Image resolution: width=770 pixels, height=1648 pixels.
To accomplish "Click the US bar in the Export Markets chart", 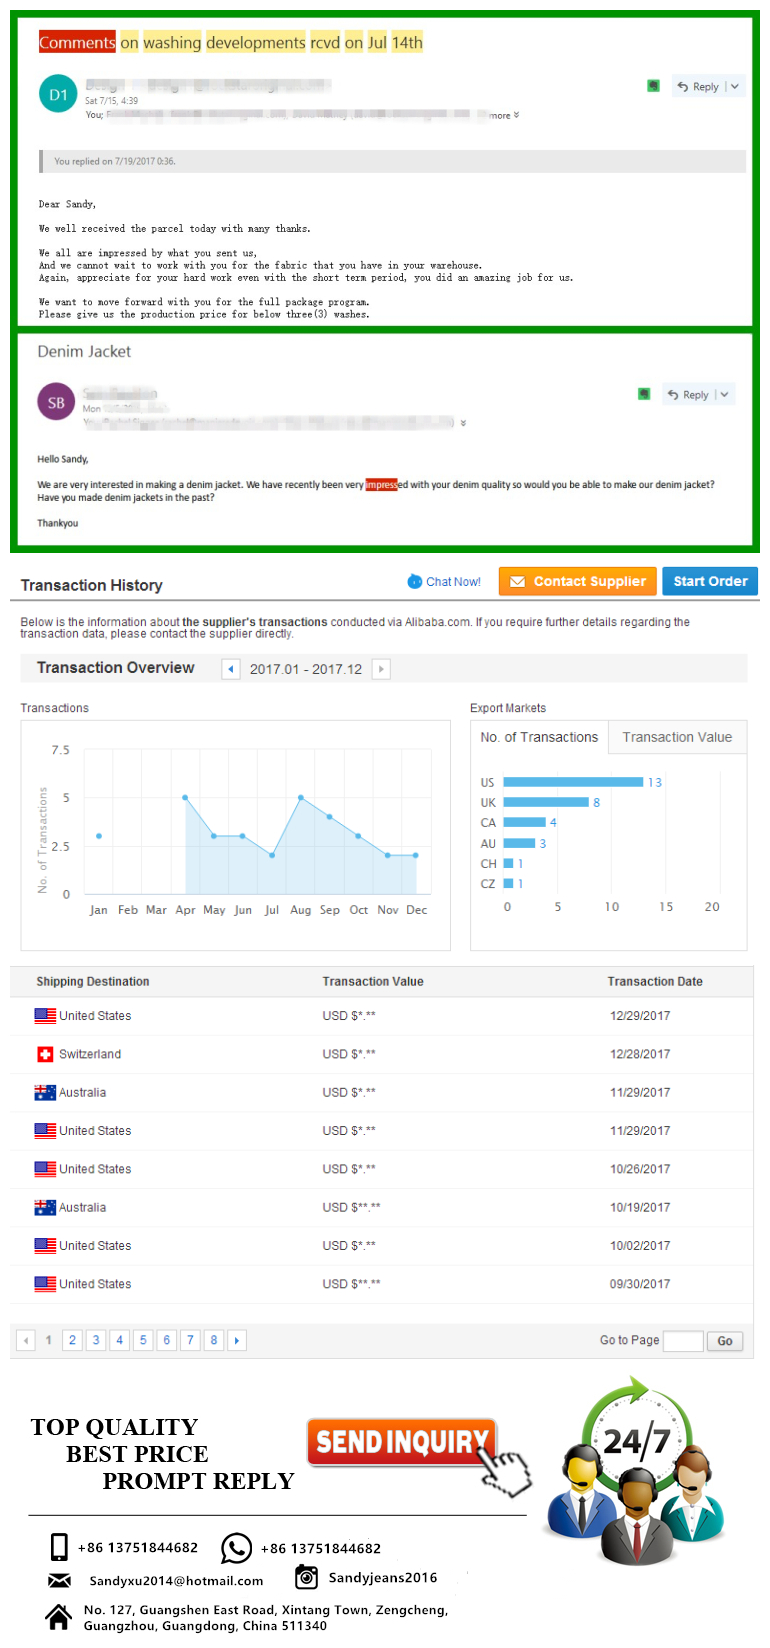I will coord(573,782).
